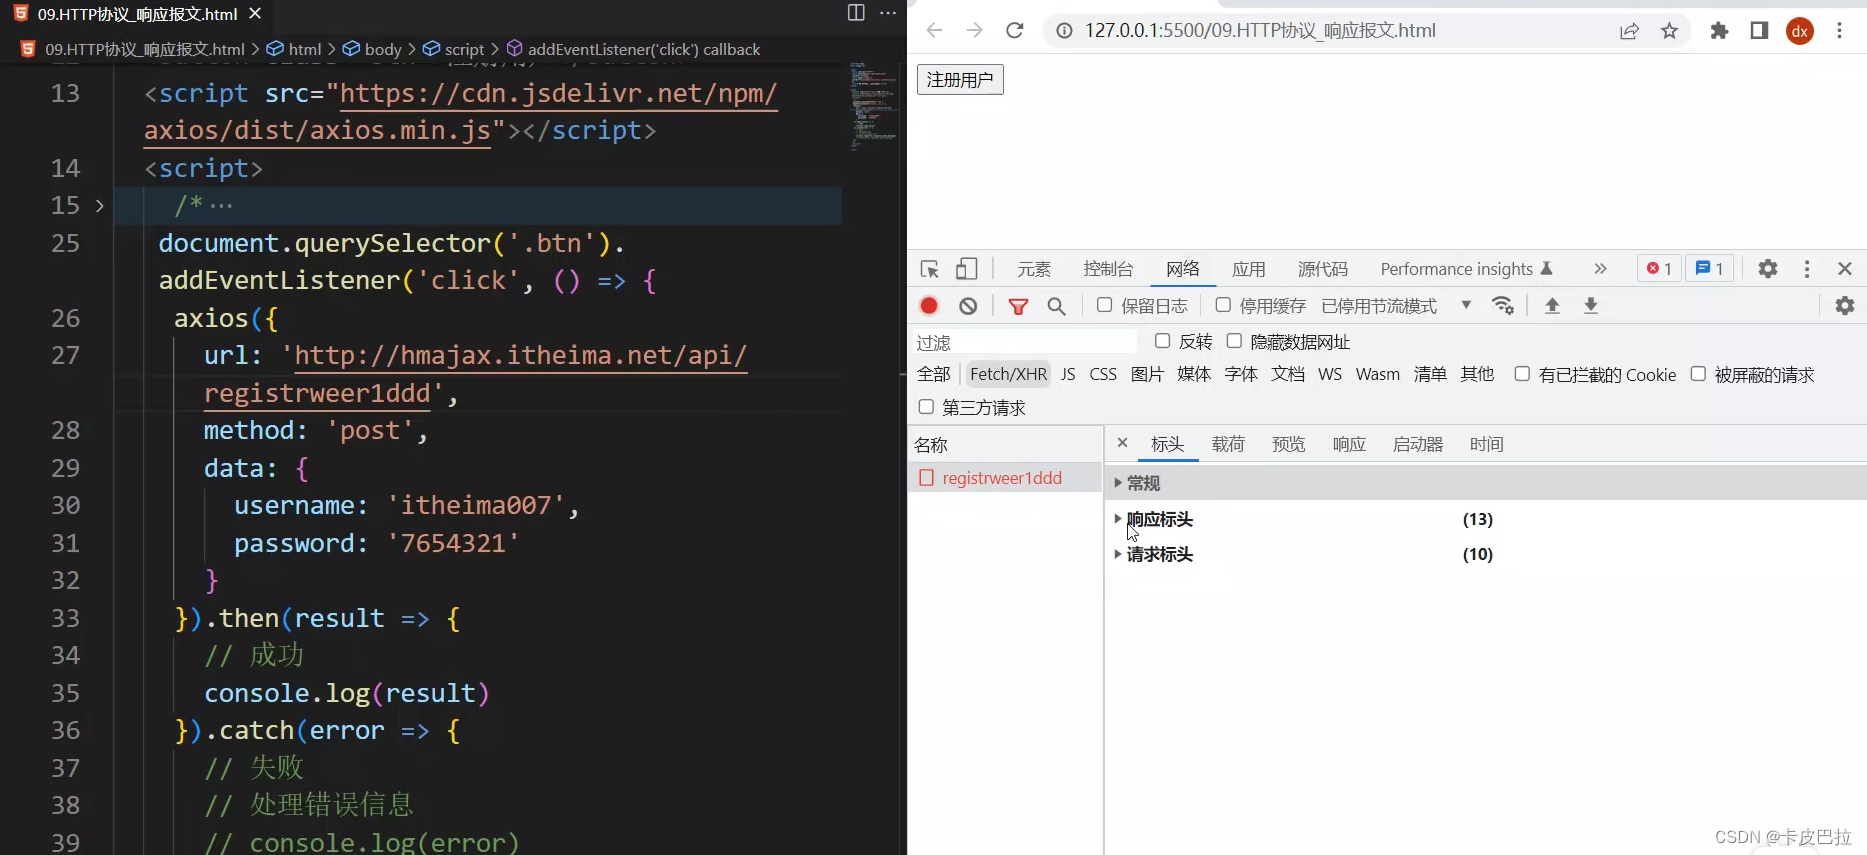
Task: Close the DevTools panel
Action: 1845,269
